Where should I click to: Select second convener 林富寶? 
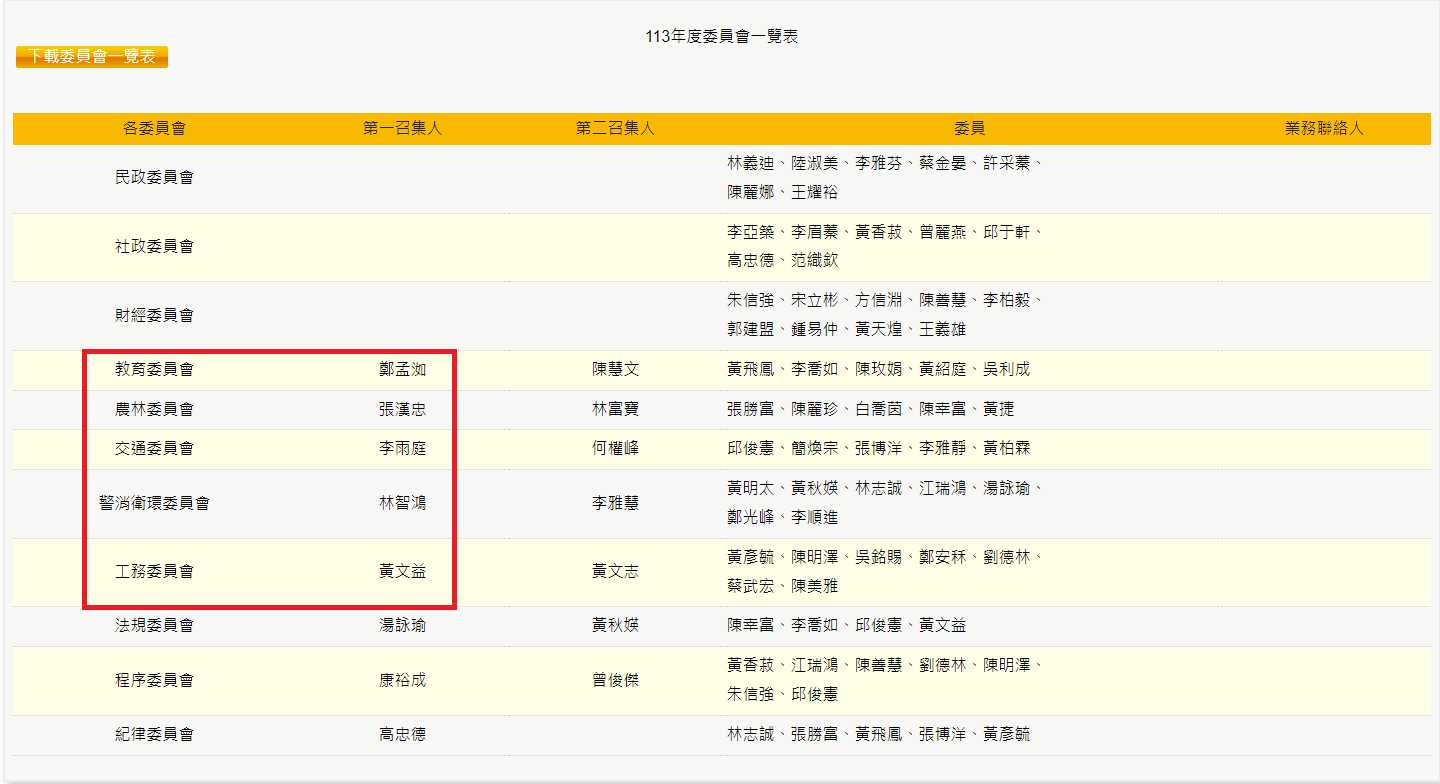point(615,410)
